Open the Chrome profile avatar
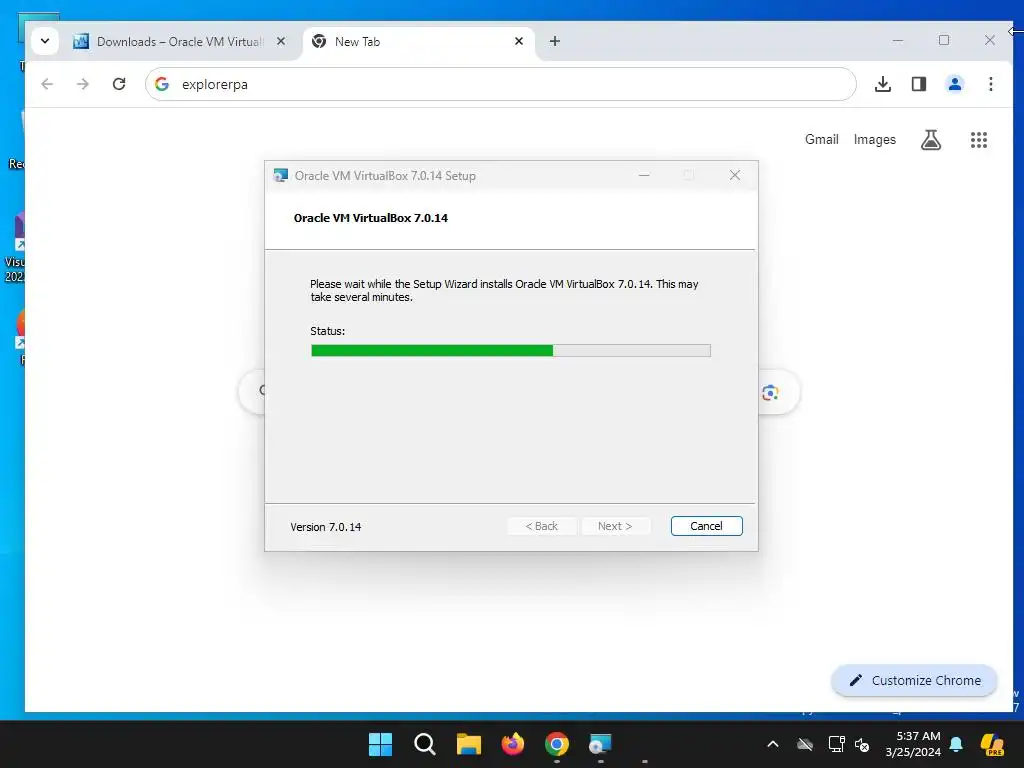This screenshot has height=768, width=1024. pos(955,84)
